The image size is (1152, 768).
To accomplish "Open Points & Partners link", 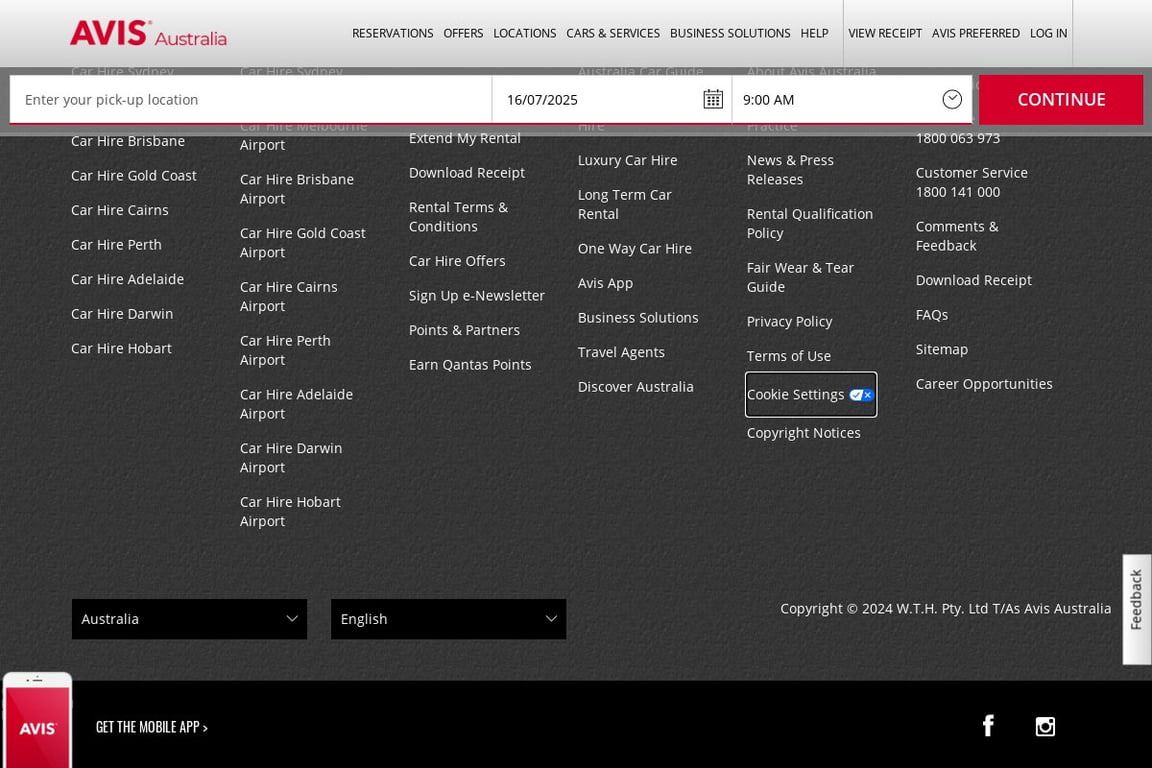I will tap(464, 330).
